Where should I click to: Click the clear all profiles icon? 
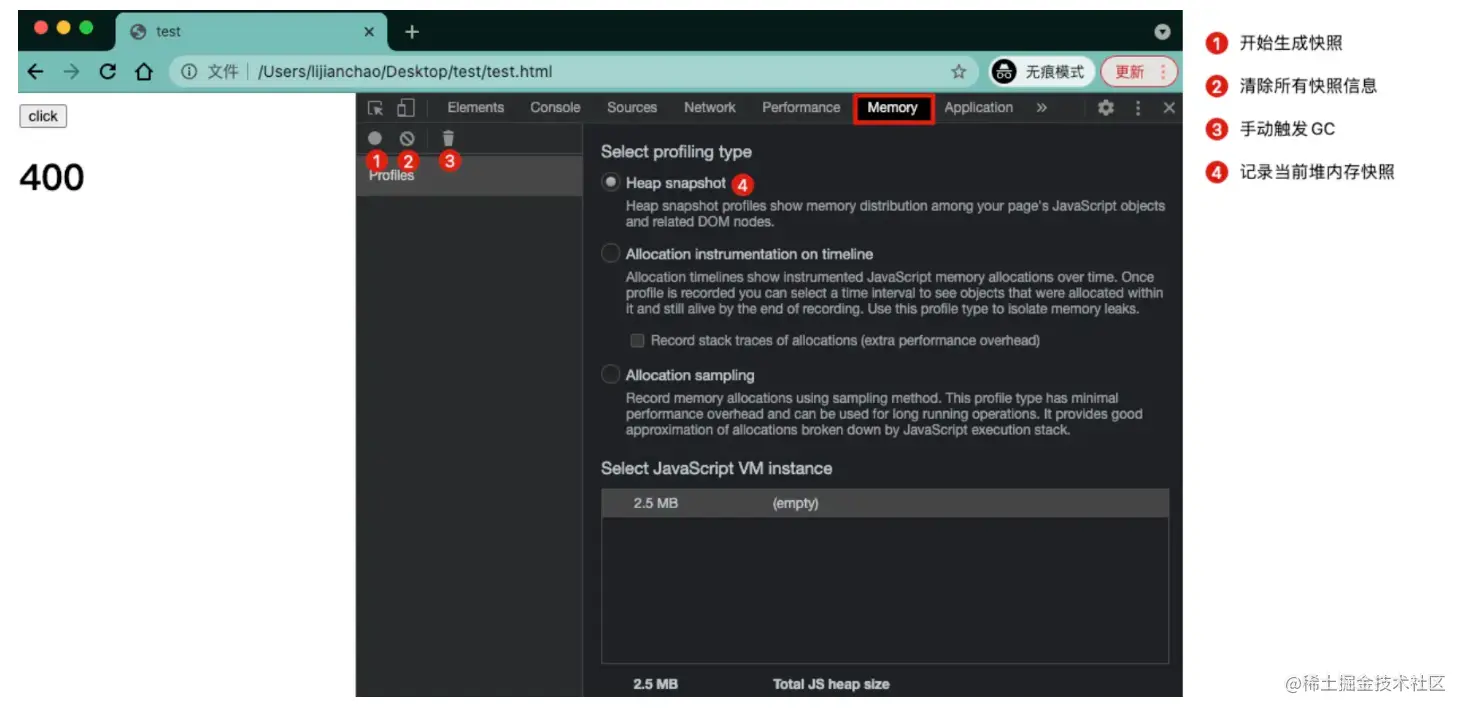407,139
